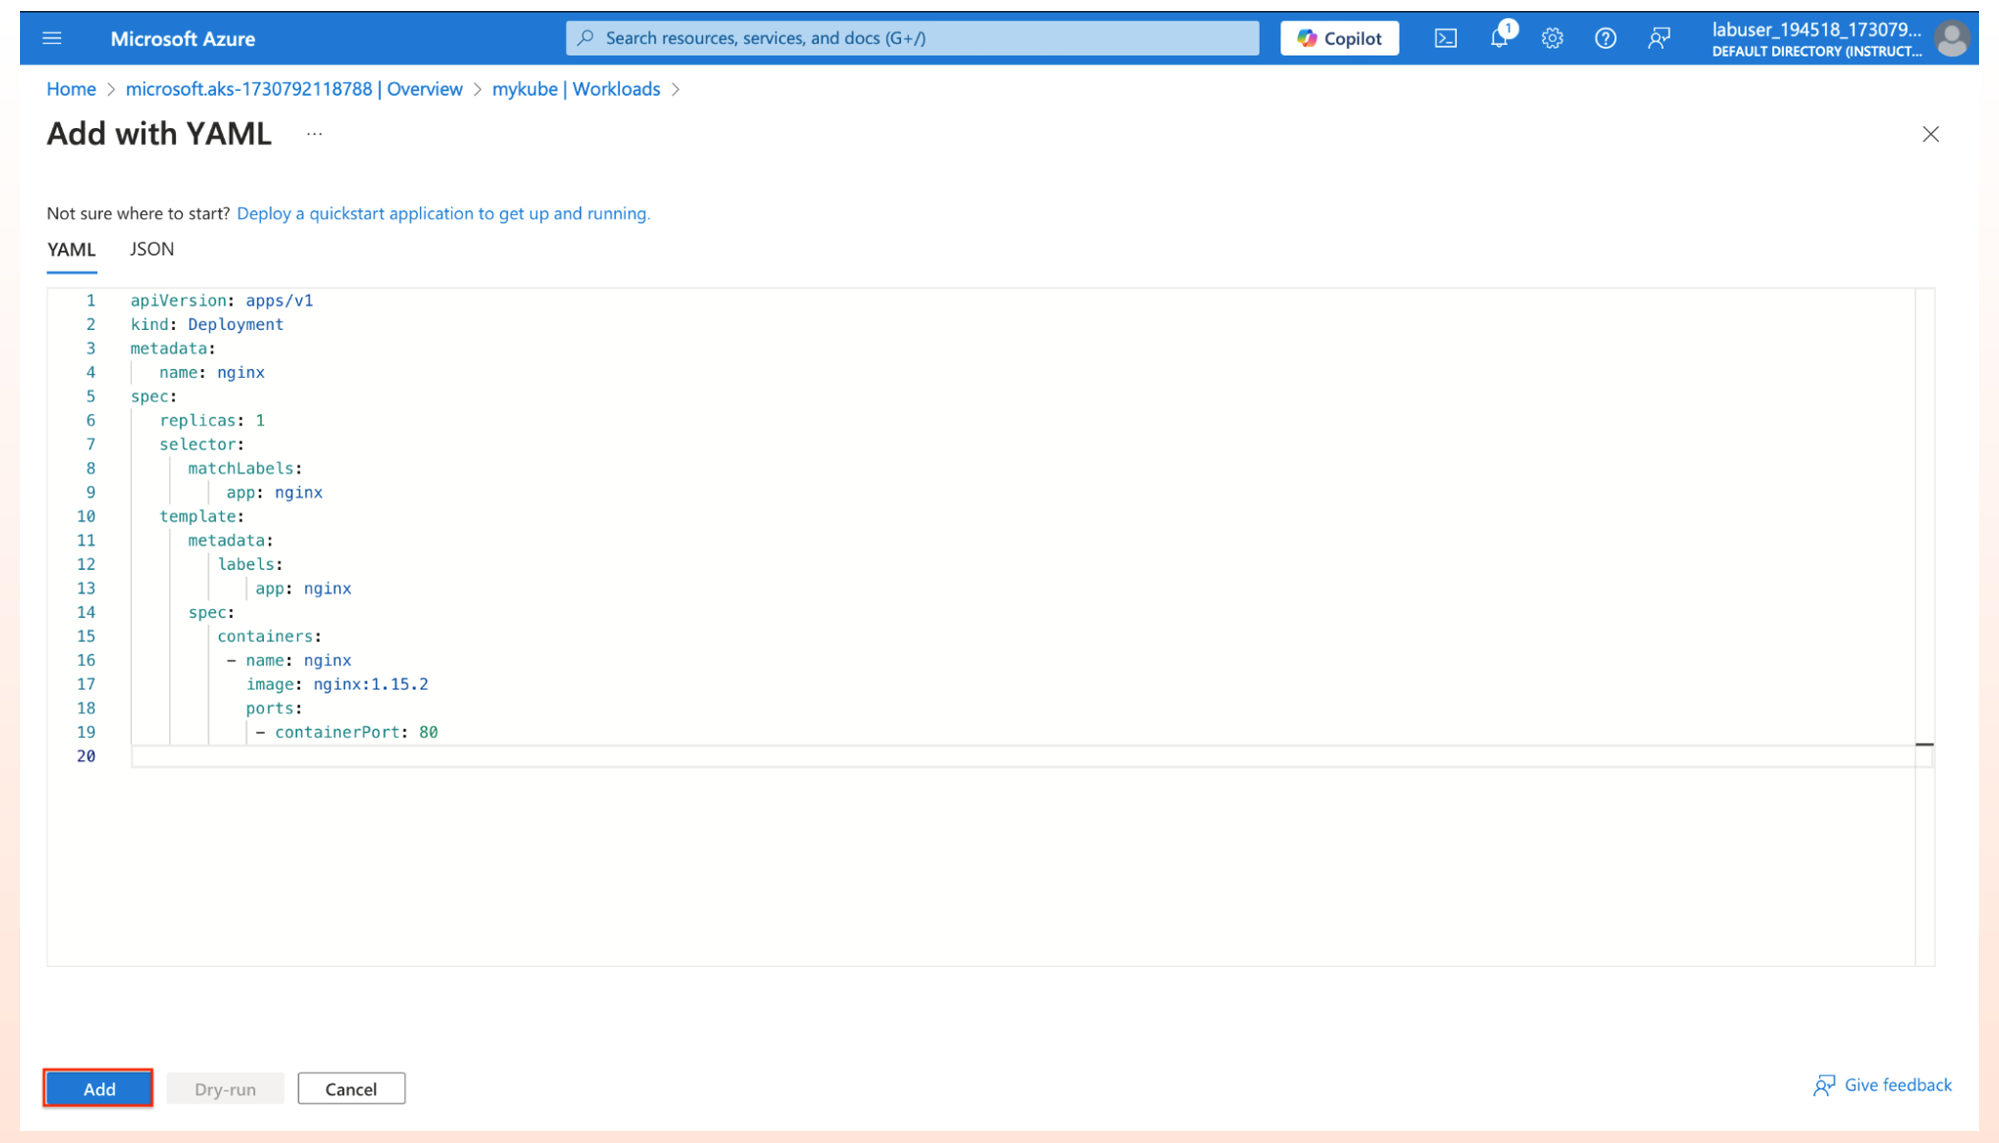Image resolution: width=1999 pixels, height=1143 pixels.
Task: Click the Cancel button
Action: pos(351,1088)
